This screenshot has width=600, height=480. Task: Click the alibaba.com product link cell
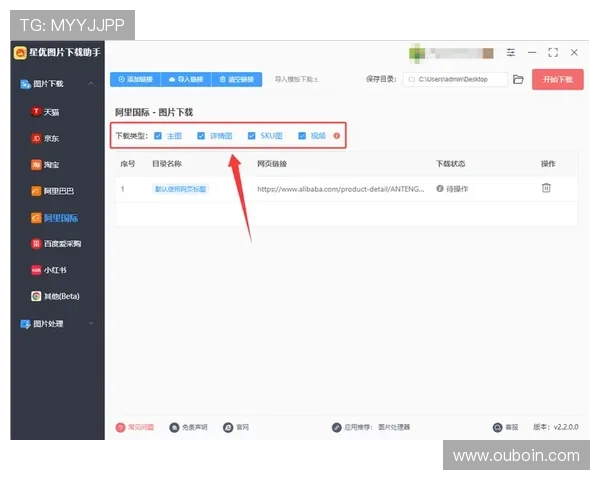(341, 189)
